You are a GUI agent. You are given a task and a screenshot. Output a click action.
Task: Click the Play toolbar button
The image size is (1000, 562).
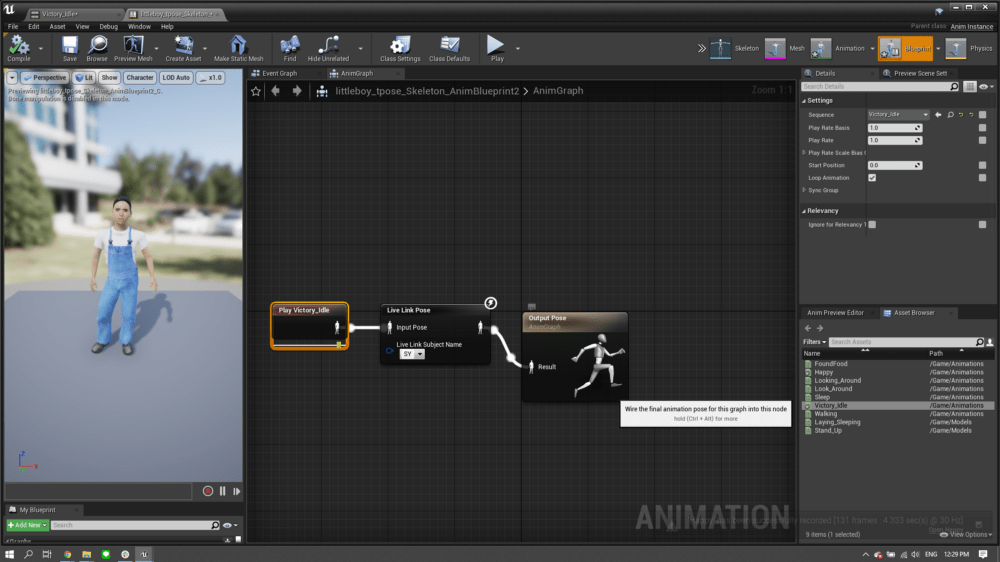496,48
